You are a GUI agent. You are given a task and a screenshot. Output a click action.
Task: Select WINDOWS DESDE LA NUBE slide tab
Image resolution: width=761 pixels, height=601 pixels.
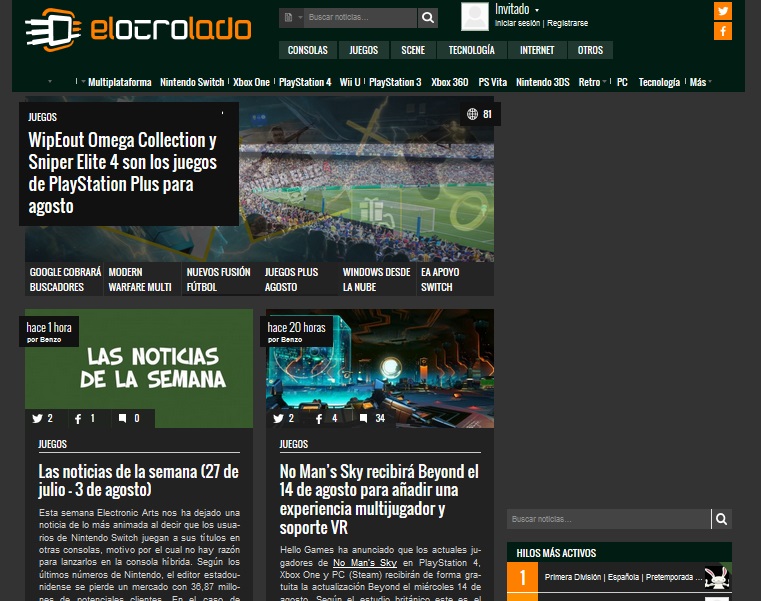(377, 279)
